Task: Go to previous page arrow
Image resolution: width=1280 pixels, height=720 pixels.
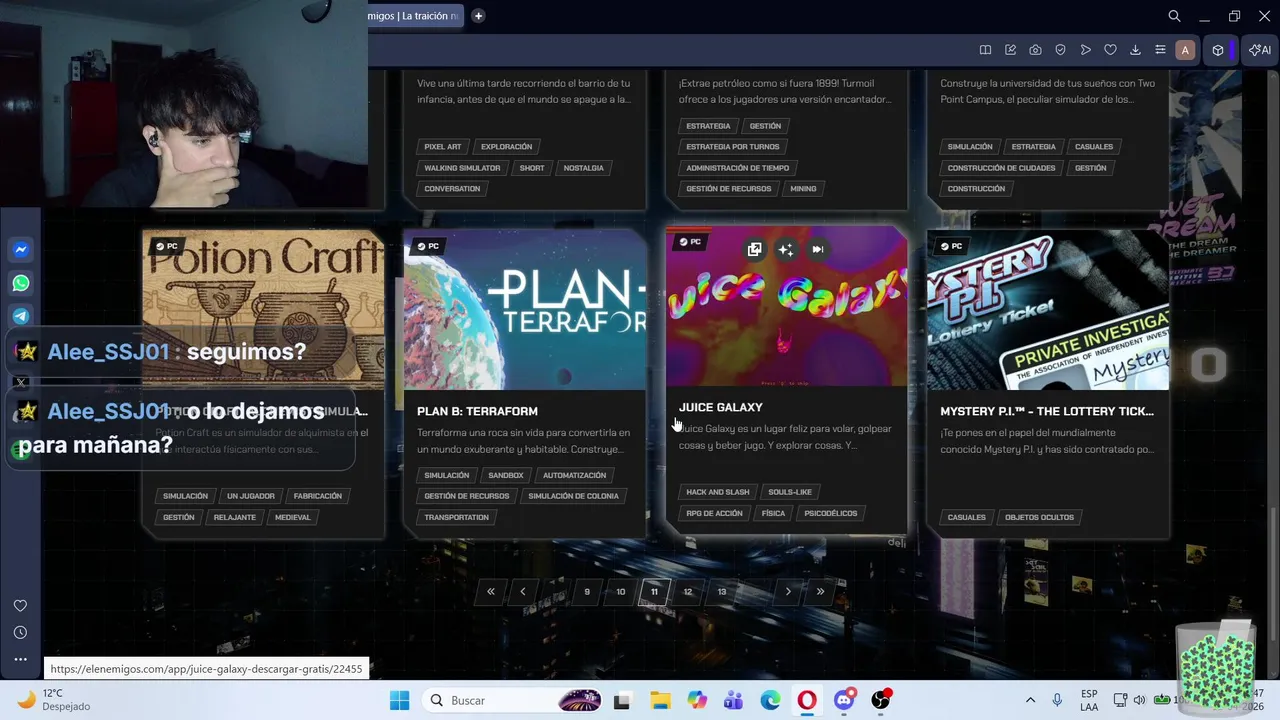Action: pyautogui.click(x=522, y=591)
